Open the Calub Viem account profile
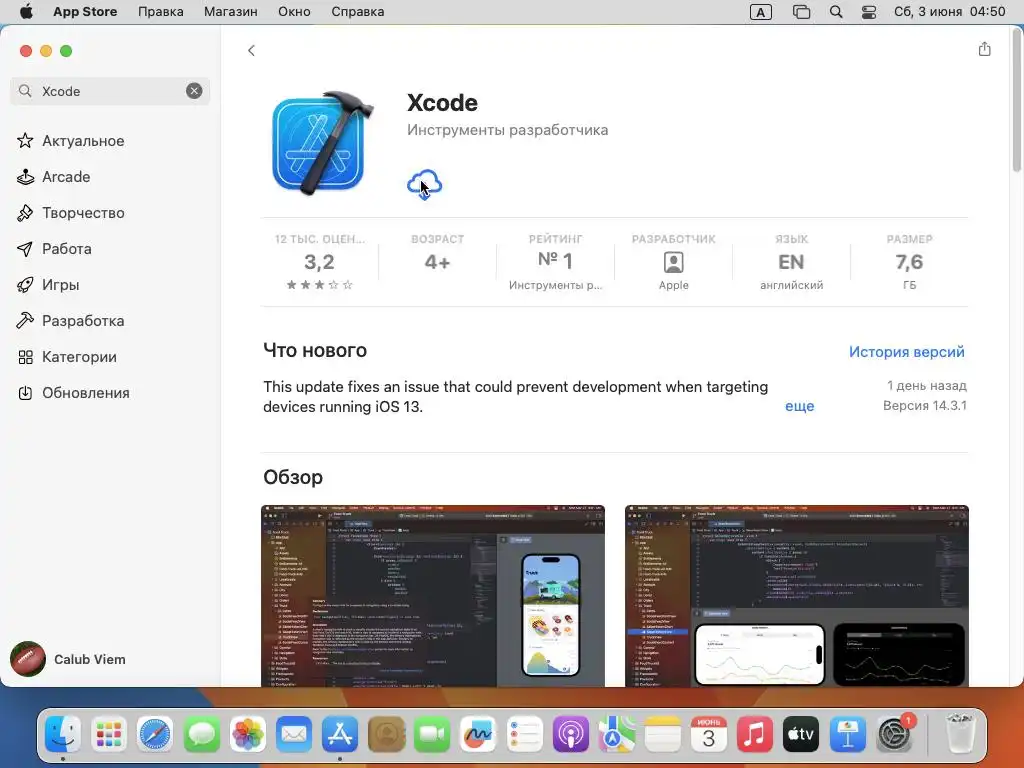The height and width of the screenshot is (768, 1024). click(68, 659)
